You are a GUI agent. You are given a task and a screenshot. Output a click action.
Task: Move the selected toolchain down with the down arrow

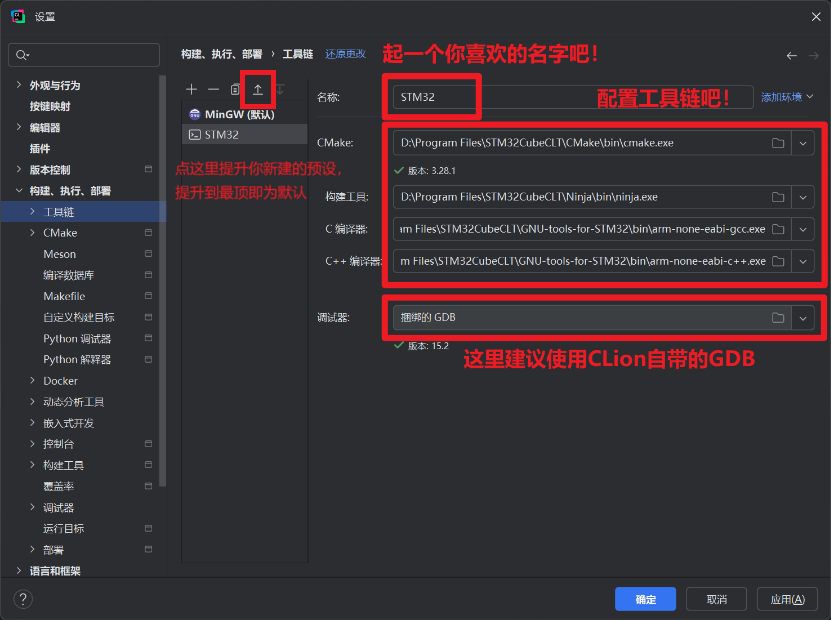click(281, 89)
